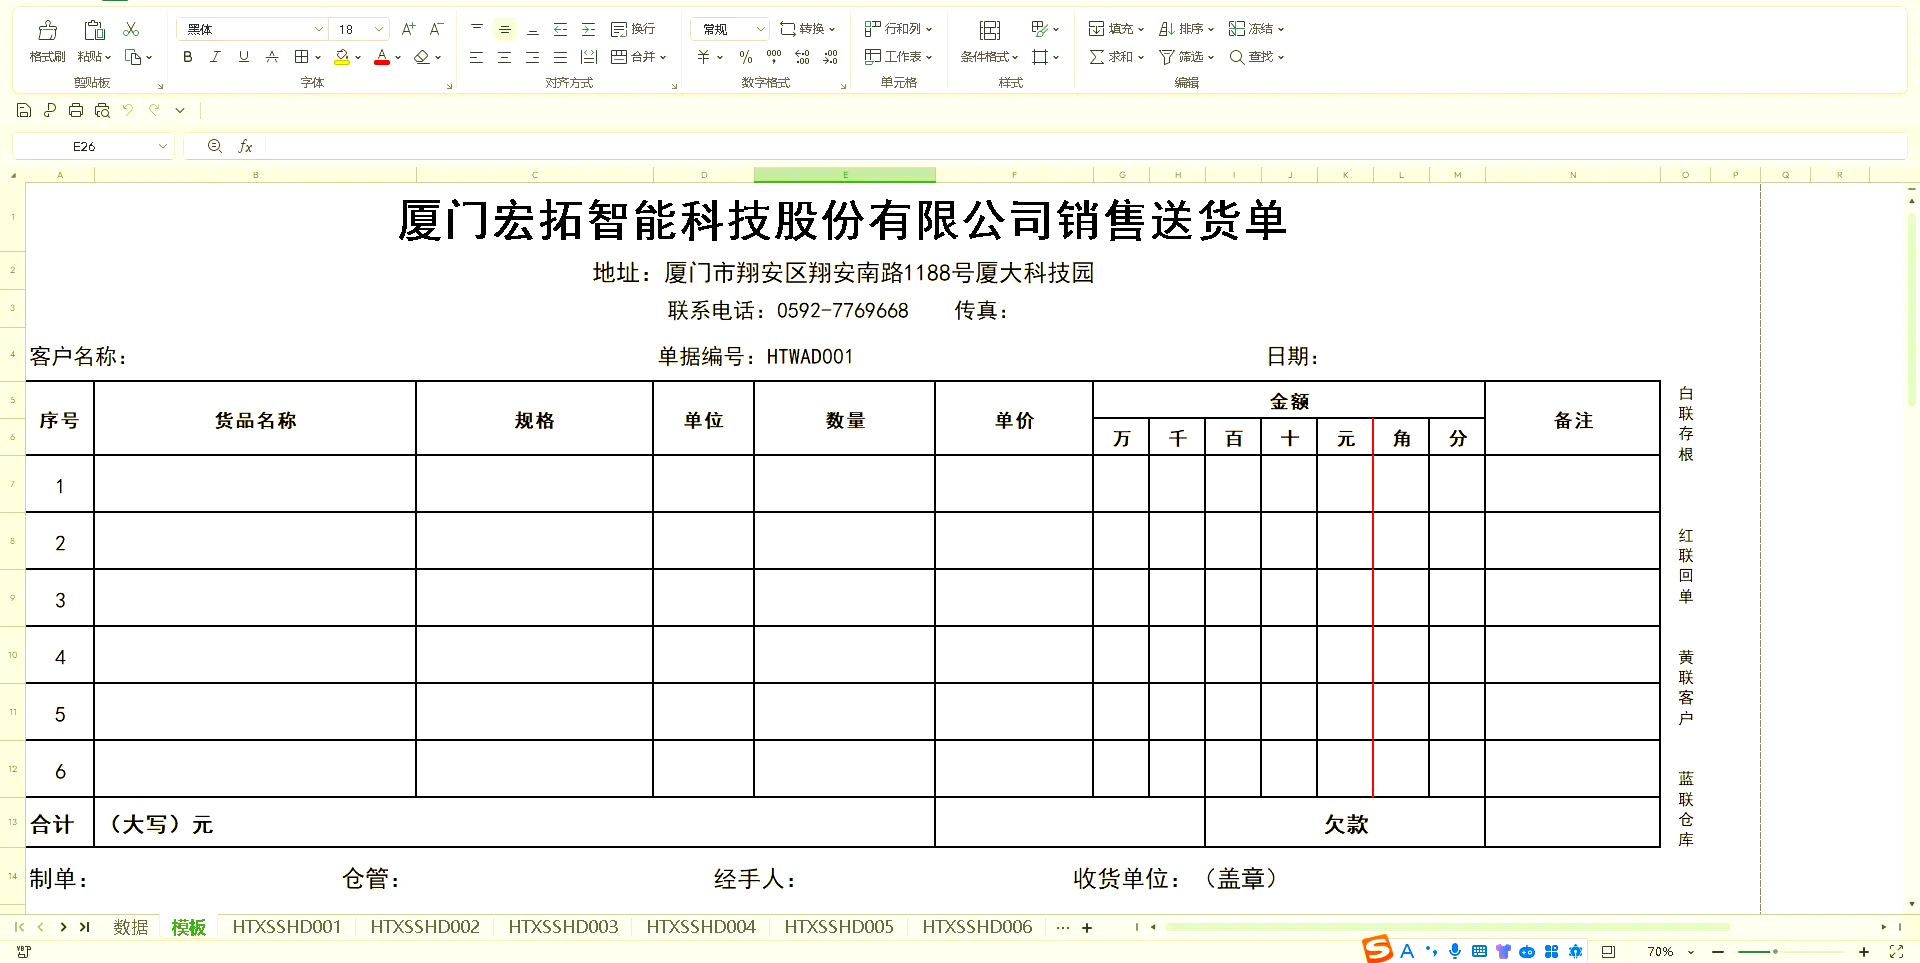Toggle Top vertical alignment
Image resolution: width=1920 pixels, height=963 pixels.
click(477, 29)
